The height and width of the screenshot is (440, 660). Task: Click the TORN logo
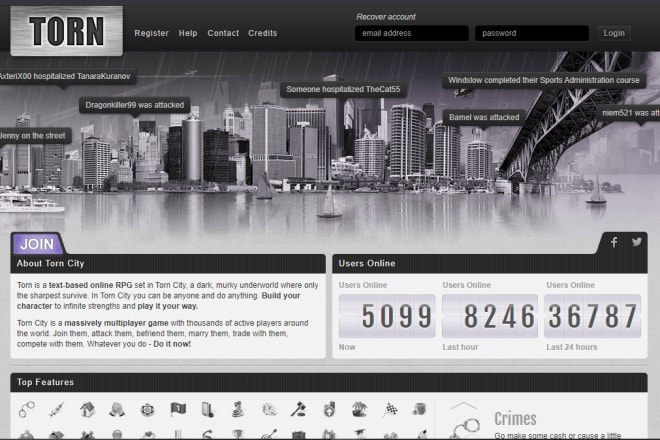coord(67,31)
